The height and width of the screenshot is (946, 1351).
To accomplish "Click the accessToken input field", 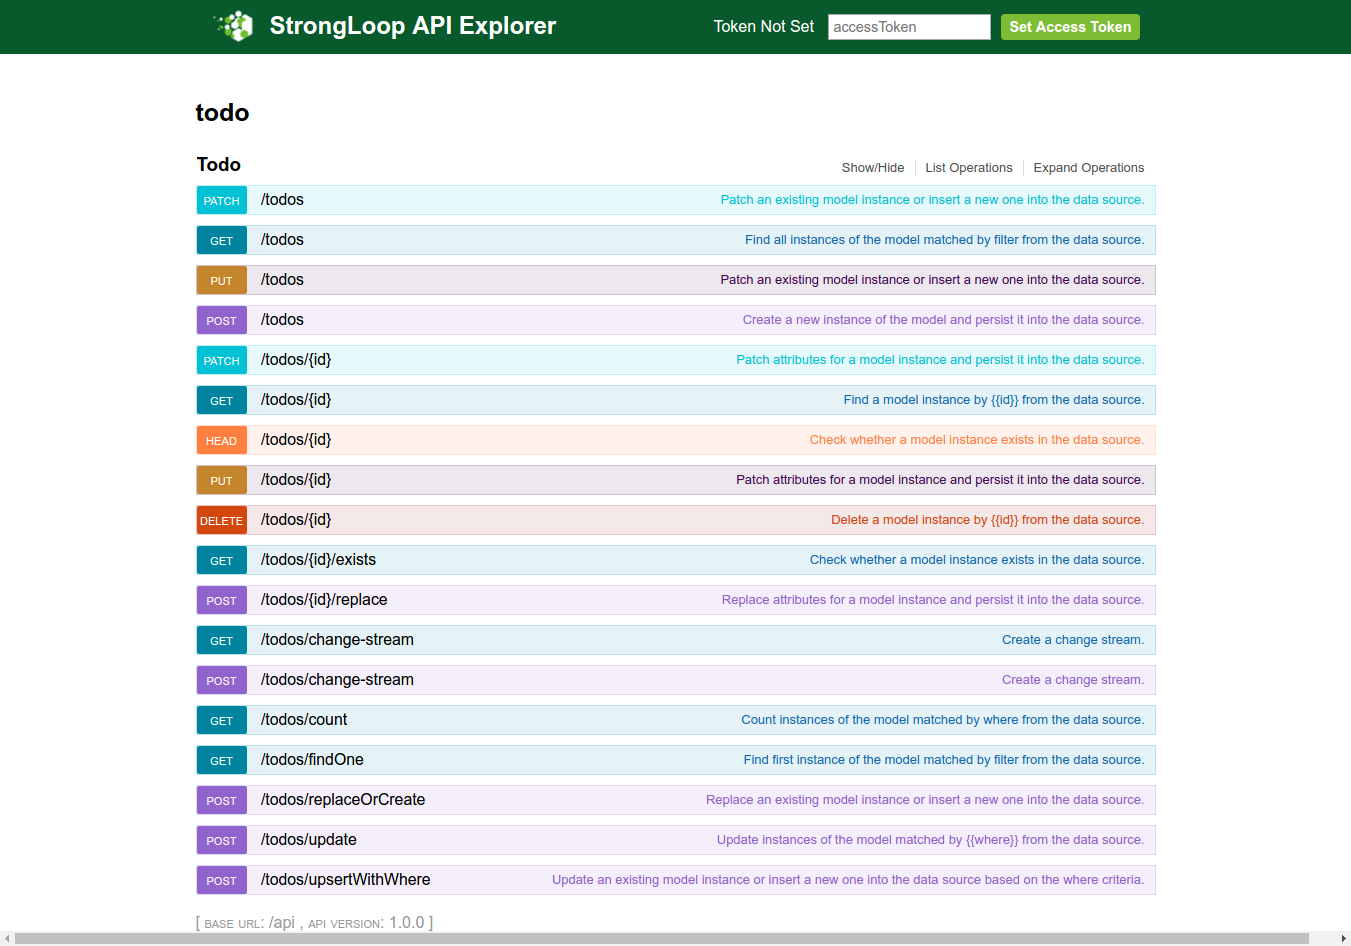I will pyautogui.click(x=908, y=27).
